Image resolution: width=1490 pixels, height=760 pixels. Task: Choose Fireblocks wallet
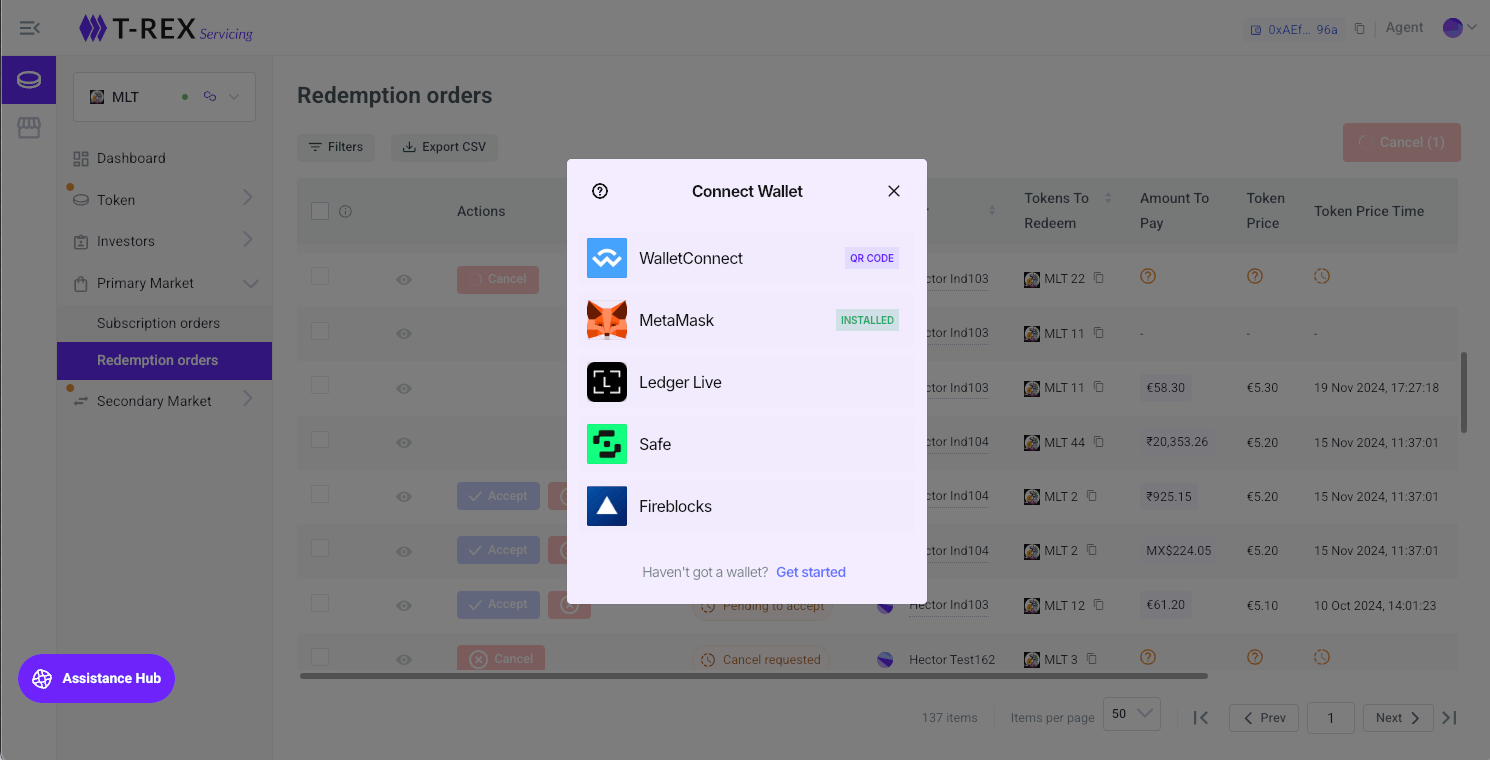[746, 506]
